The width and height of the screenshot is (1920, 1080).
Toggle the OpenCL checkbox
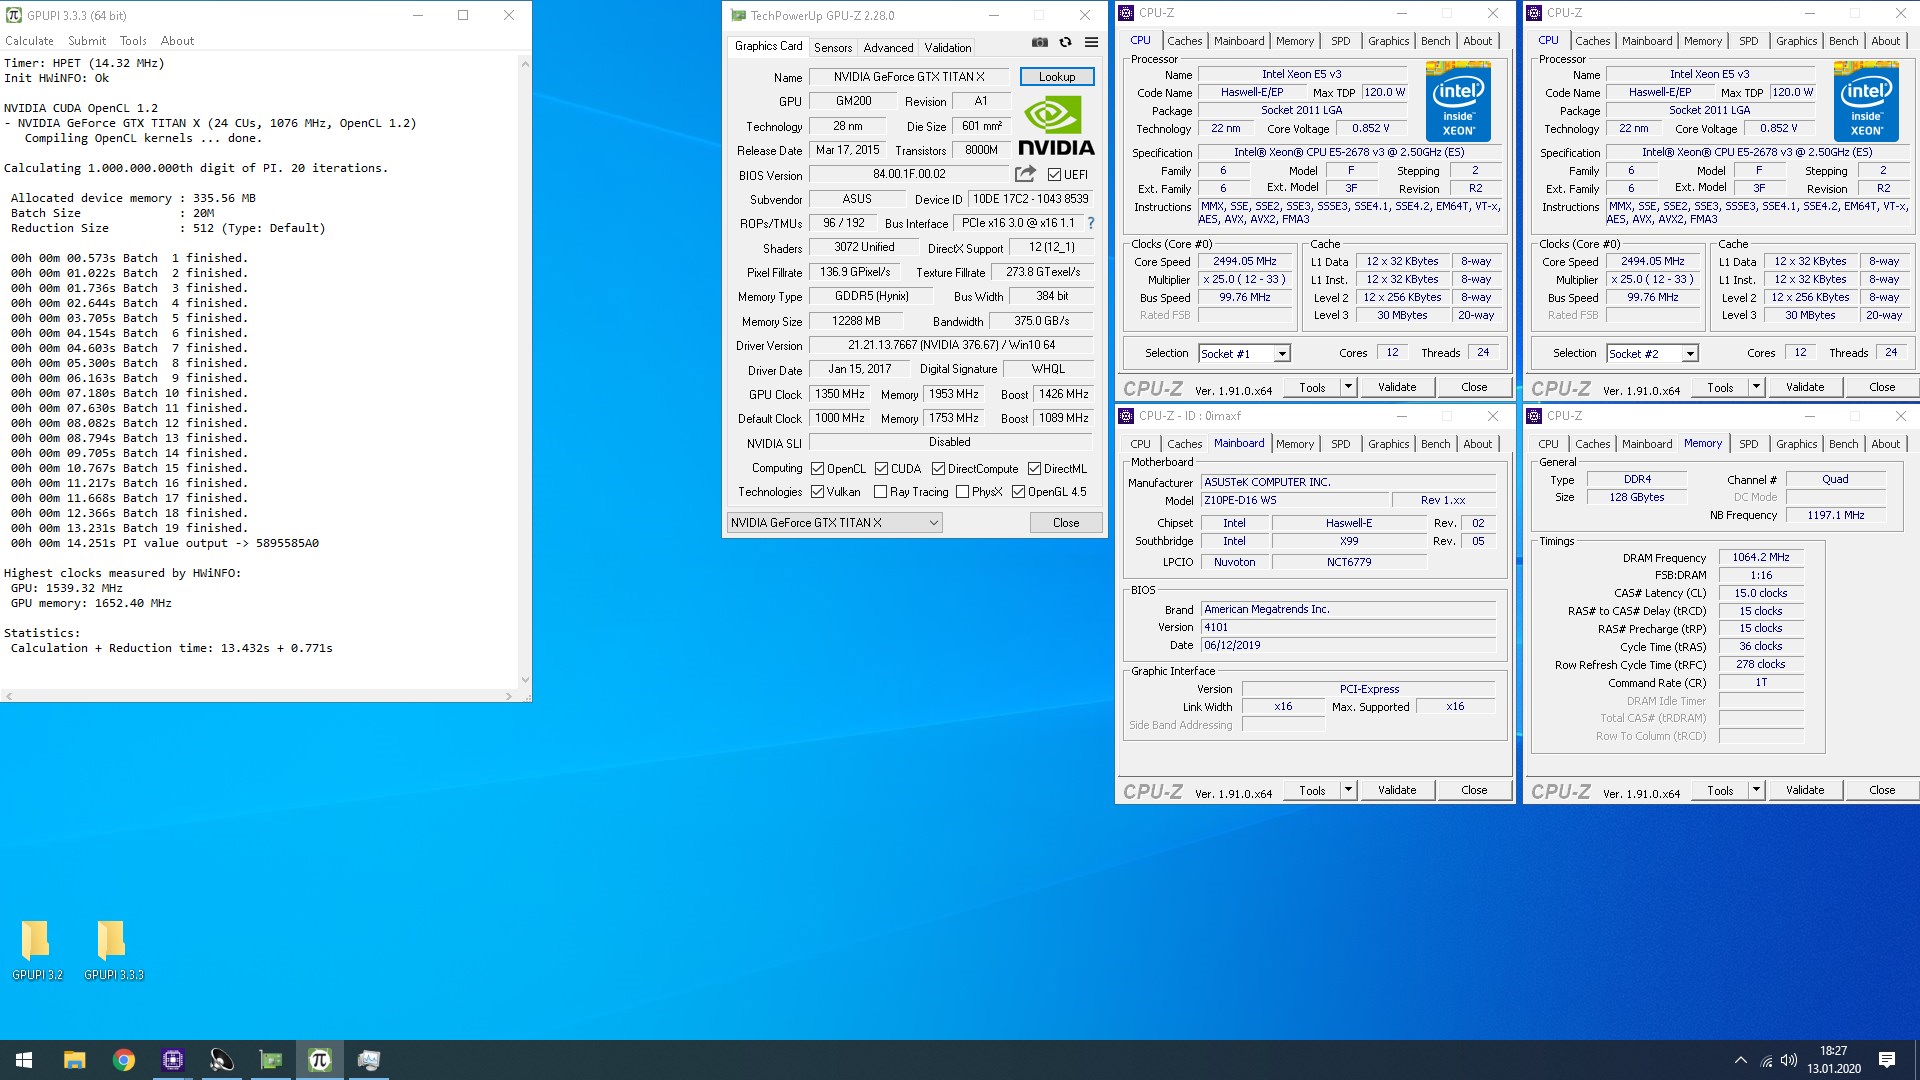pyautogui.click(x=817, y=469)
